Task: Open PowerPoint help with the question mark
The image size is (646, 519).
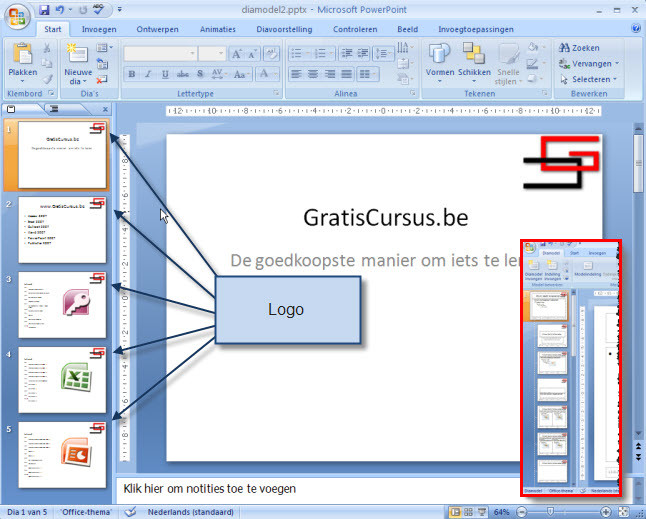Action: point(636,28)
